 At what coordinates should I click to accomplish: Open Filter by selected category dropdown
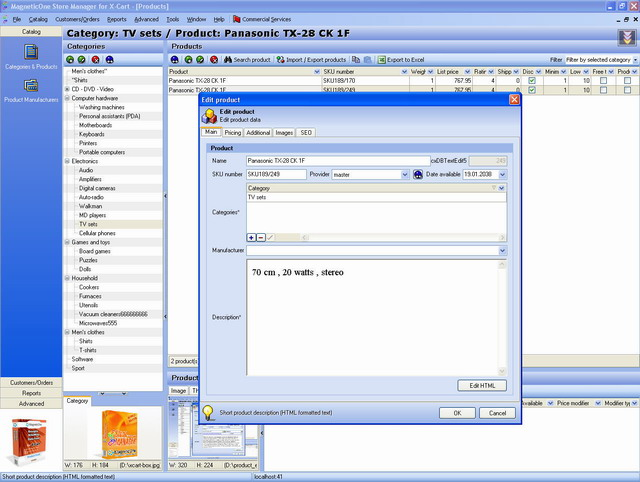coord(636,60)
